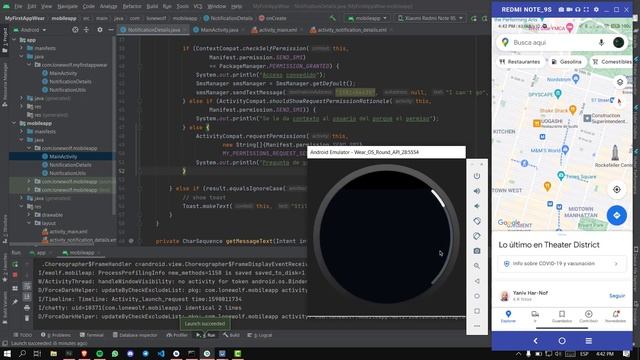Open the Build menu

(152, 7)
